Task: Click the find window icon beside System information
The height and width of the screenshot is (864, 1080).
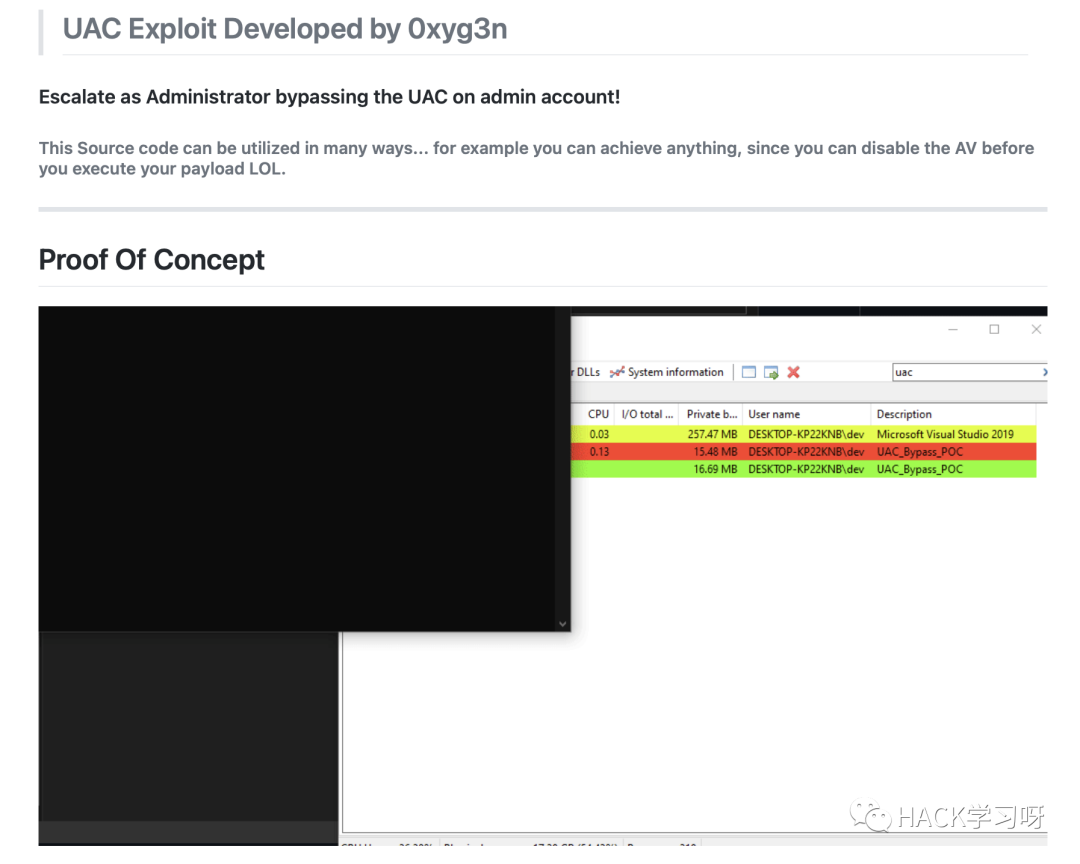Action: point(749,373)
